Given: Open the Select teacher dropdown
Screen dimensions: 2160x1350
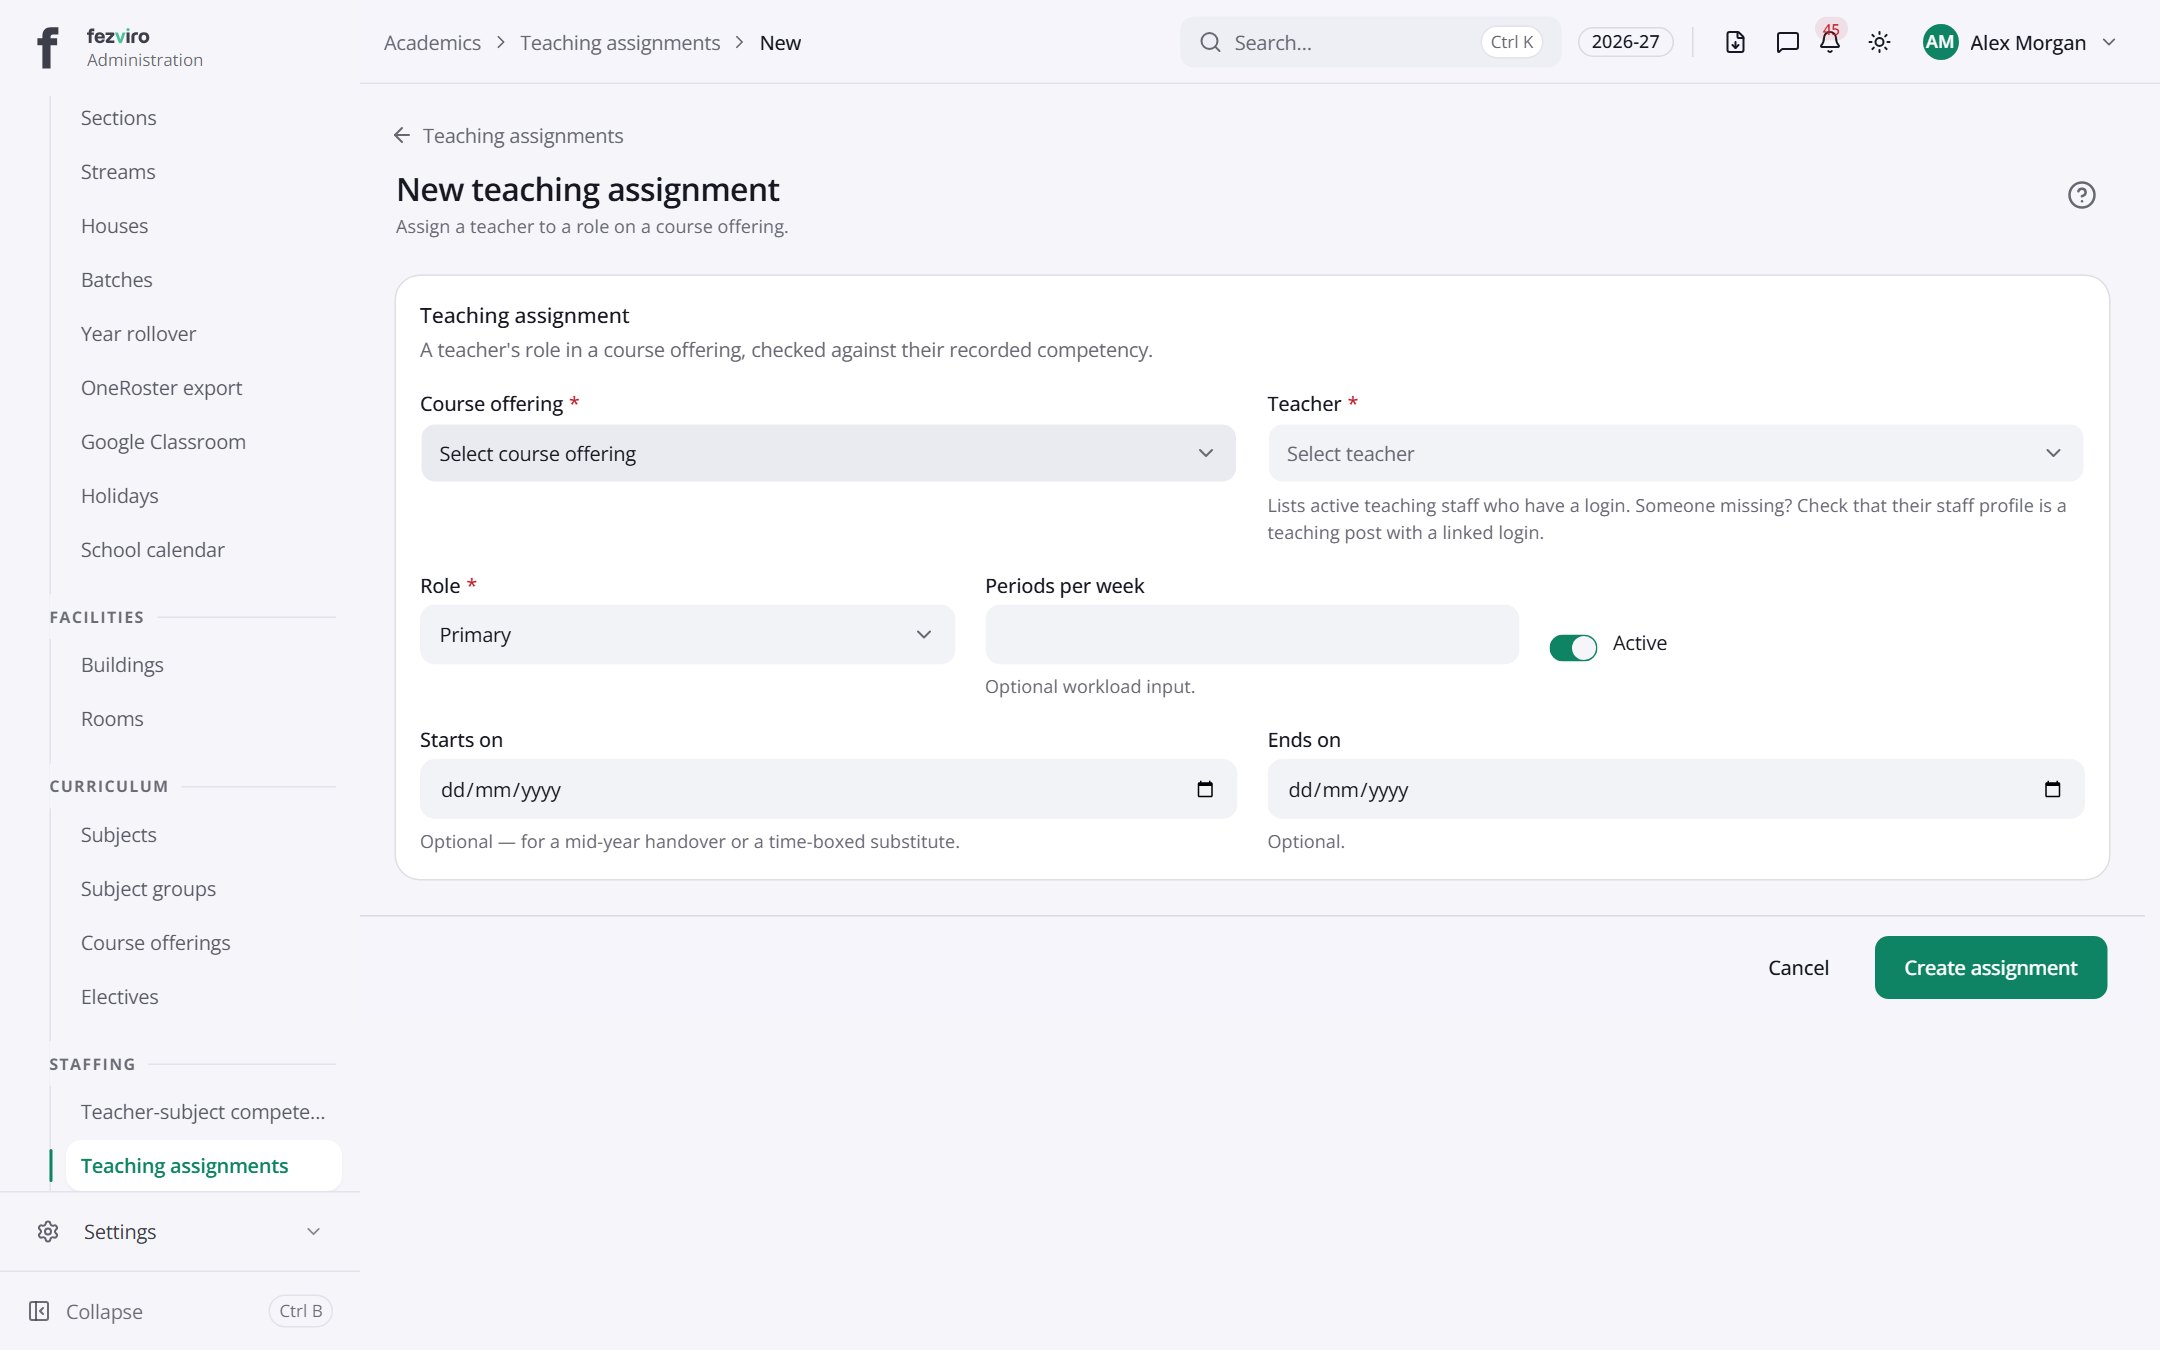Looking at the screenshot, I should [x=1675, y=453].
